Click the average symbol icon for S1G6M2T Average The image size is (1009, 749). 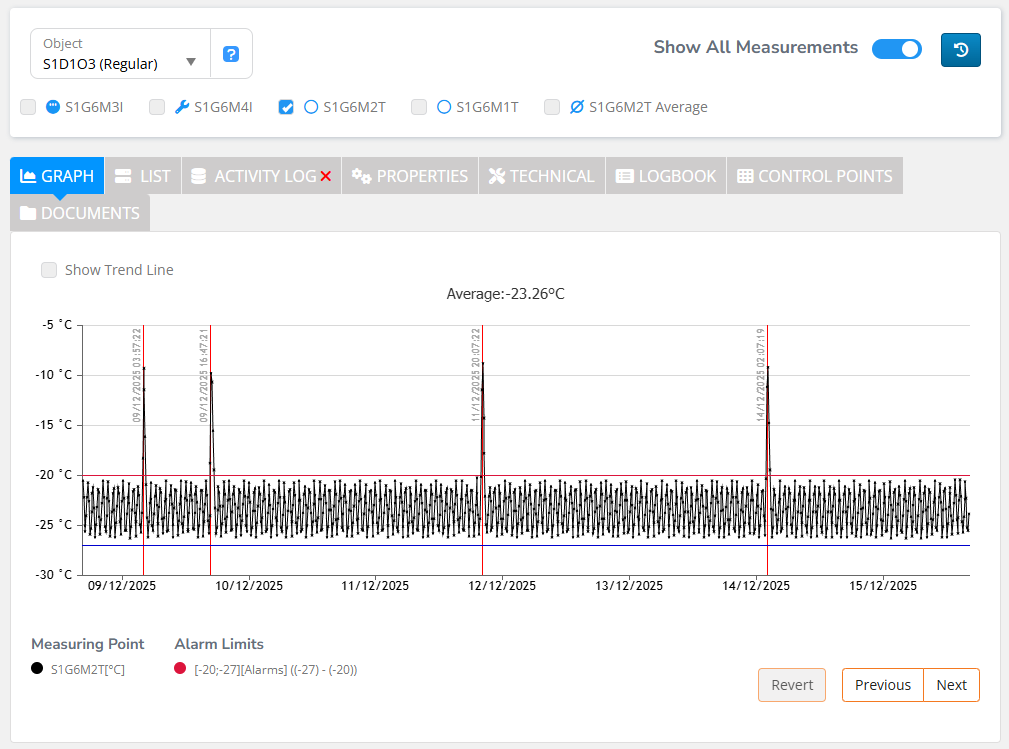pyautogui.click(x=576, y=107)
